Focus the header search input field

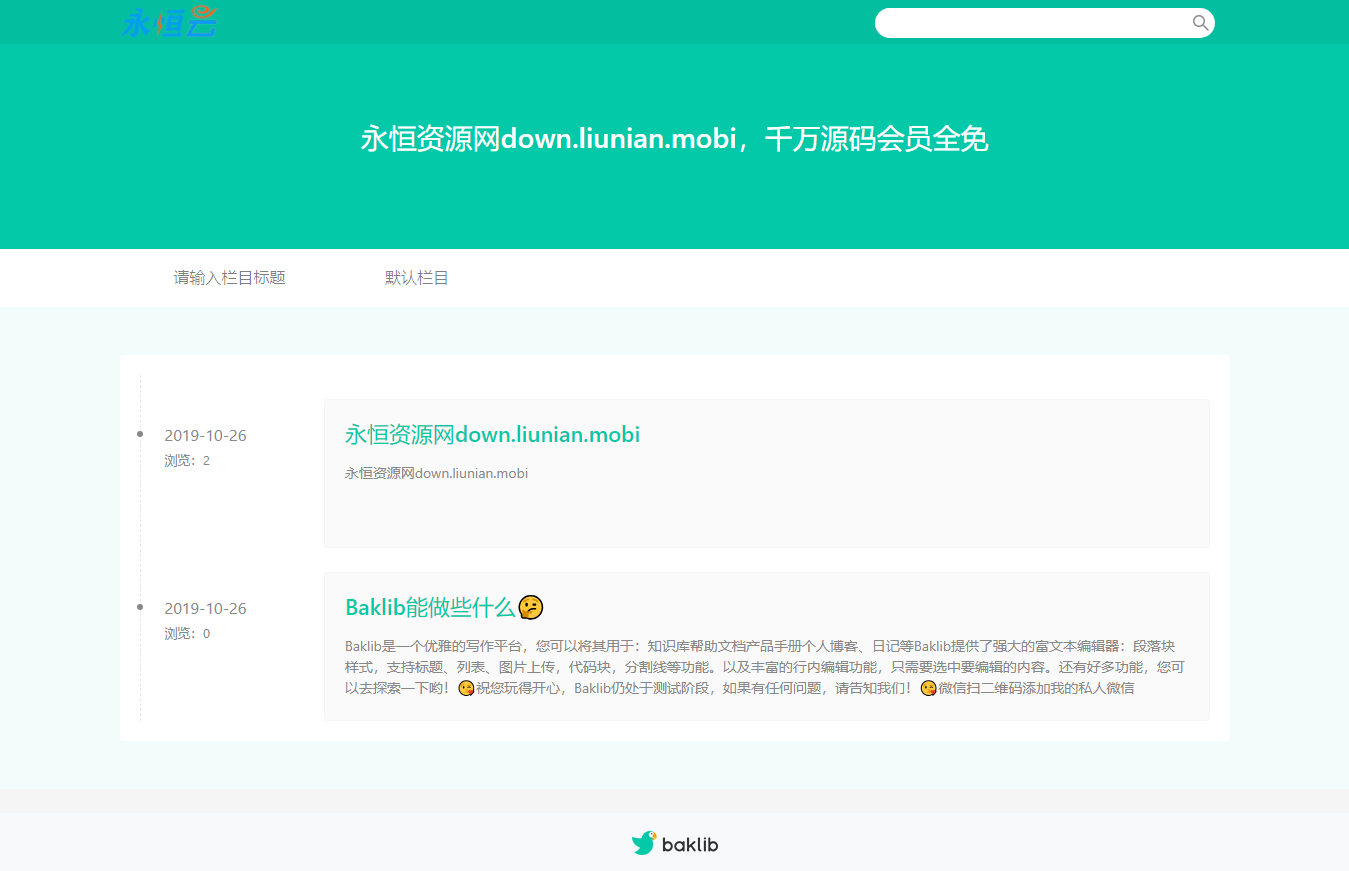click(x=1044, y=23)
